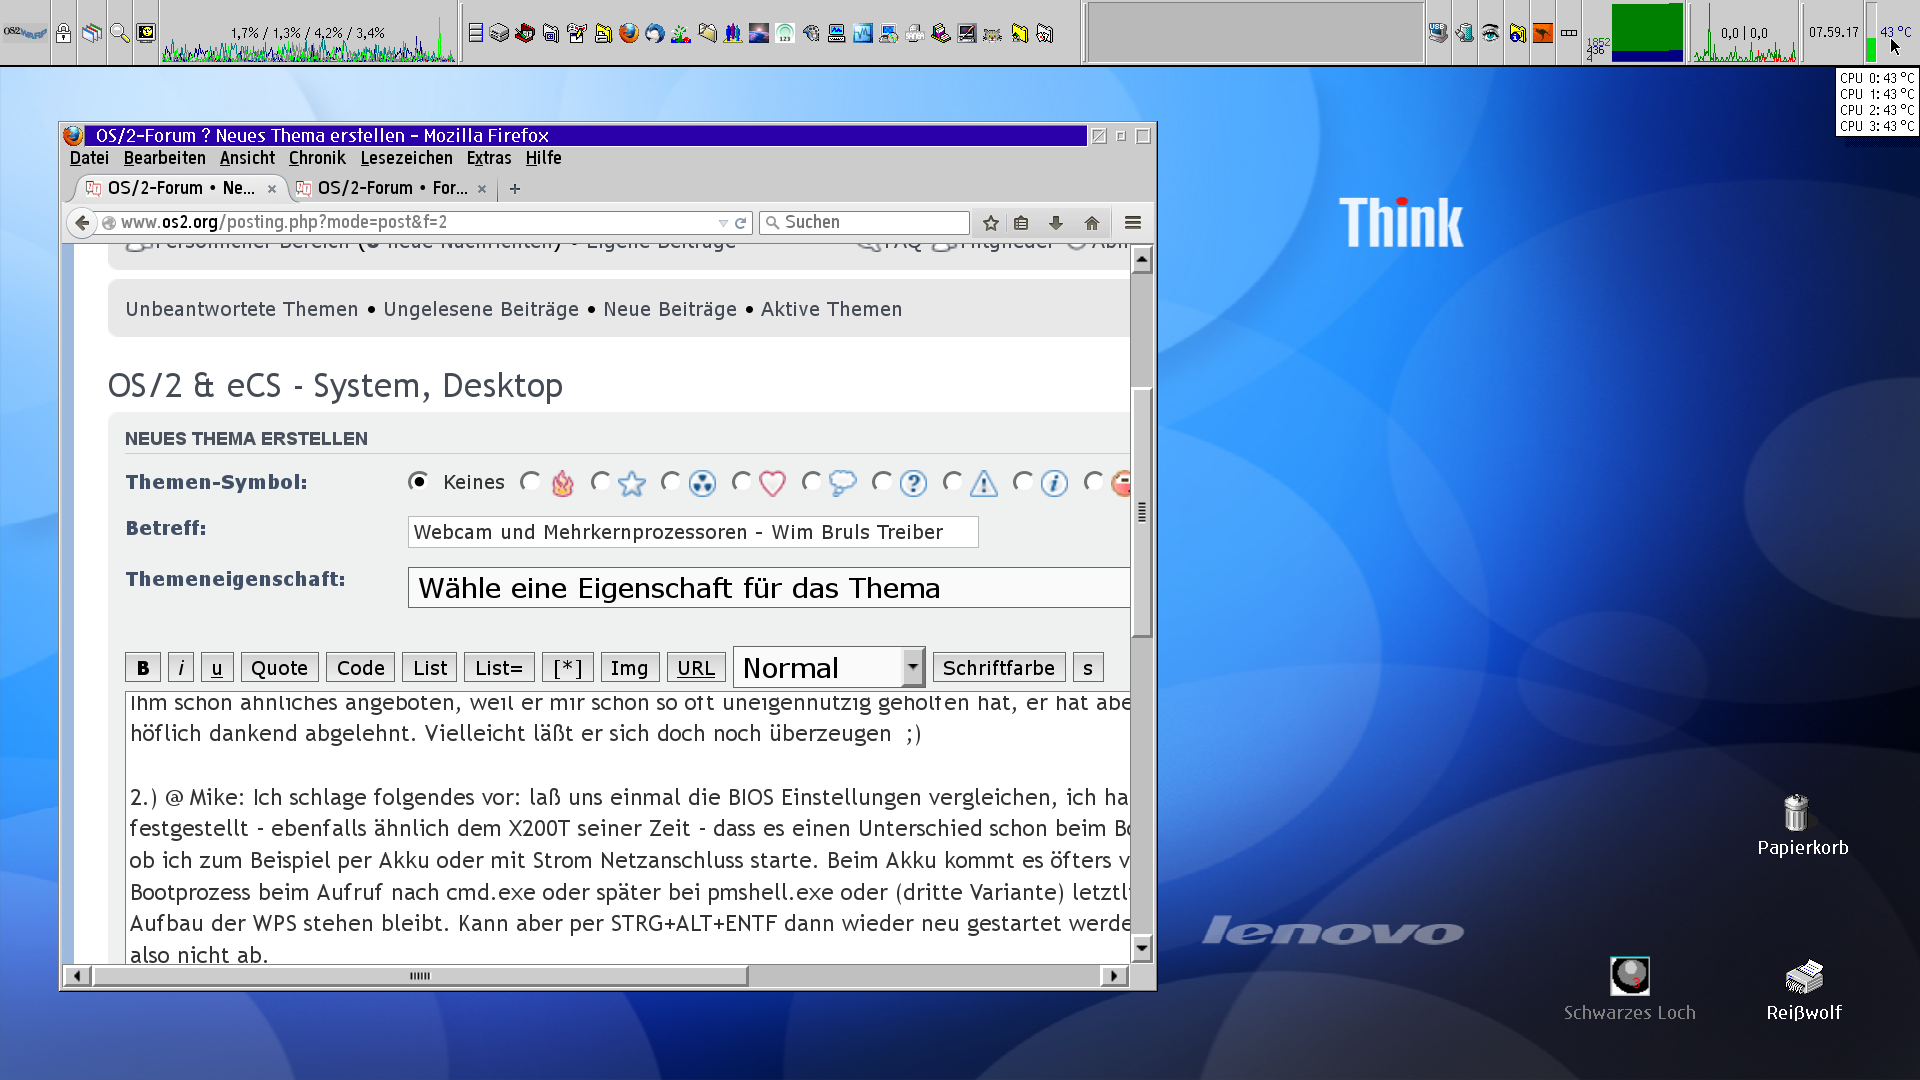Click the OS2 Warp menu button

pos(24,33)
